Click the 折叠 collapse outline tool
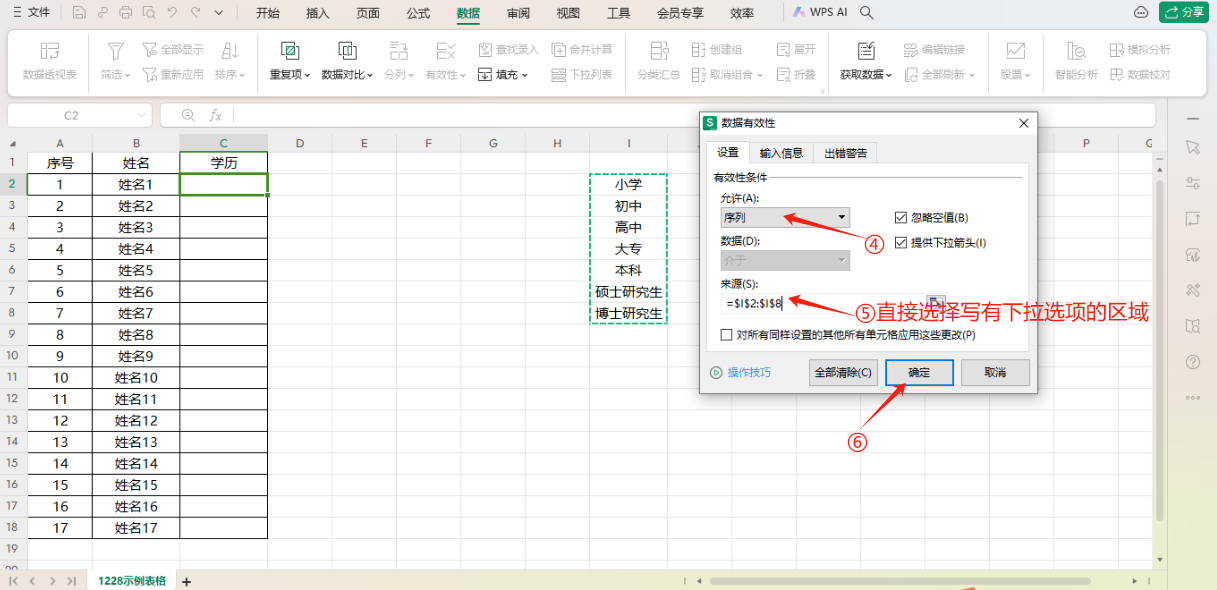The image size is (1217, 590). (796, 74)
